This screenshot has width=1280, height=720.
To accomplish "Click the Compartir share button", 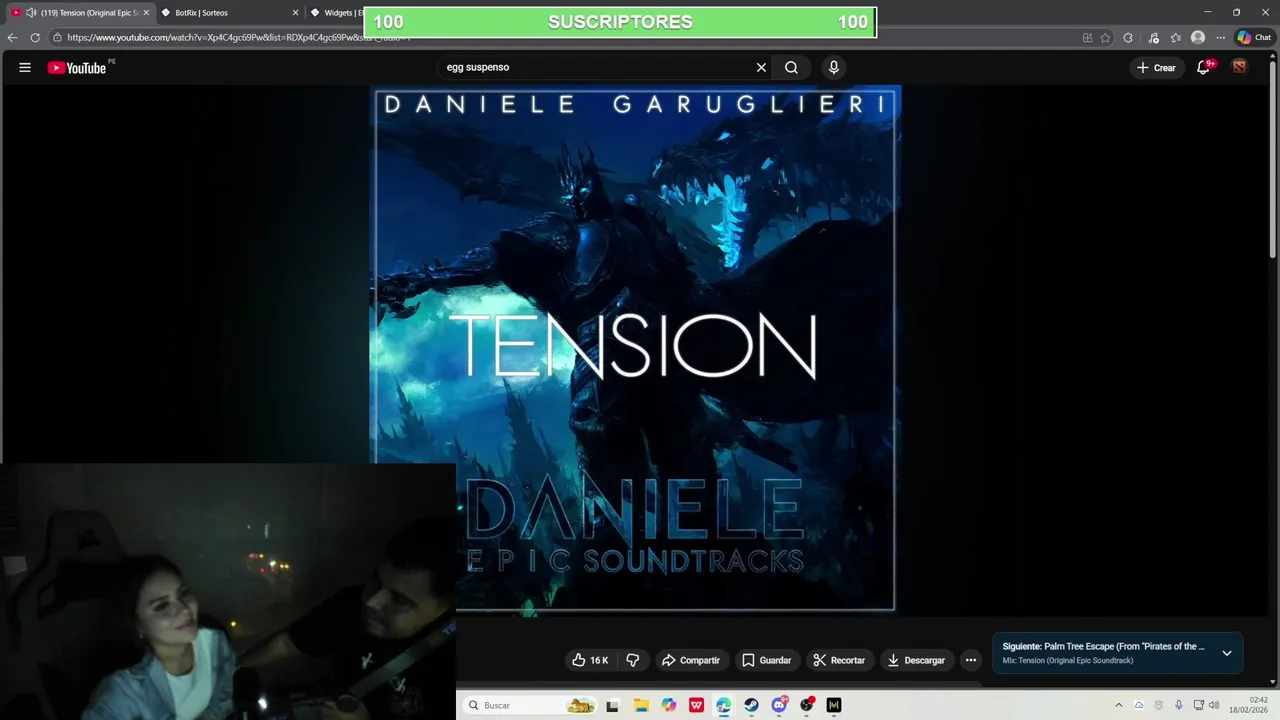I will pos(691,660).
